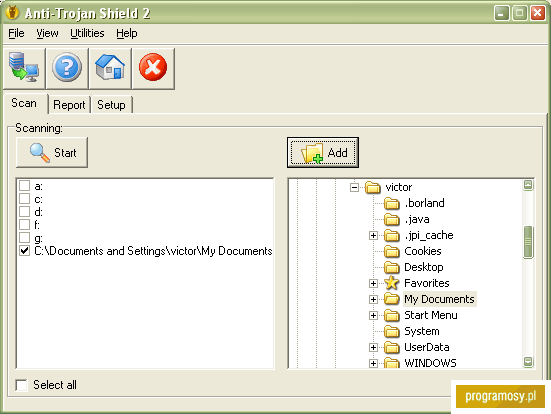The width and height of the screenshot is (551, 414).
Task: Click the red X stop toolbar icon
Action: 153,68
